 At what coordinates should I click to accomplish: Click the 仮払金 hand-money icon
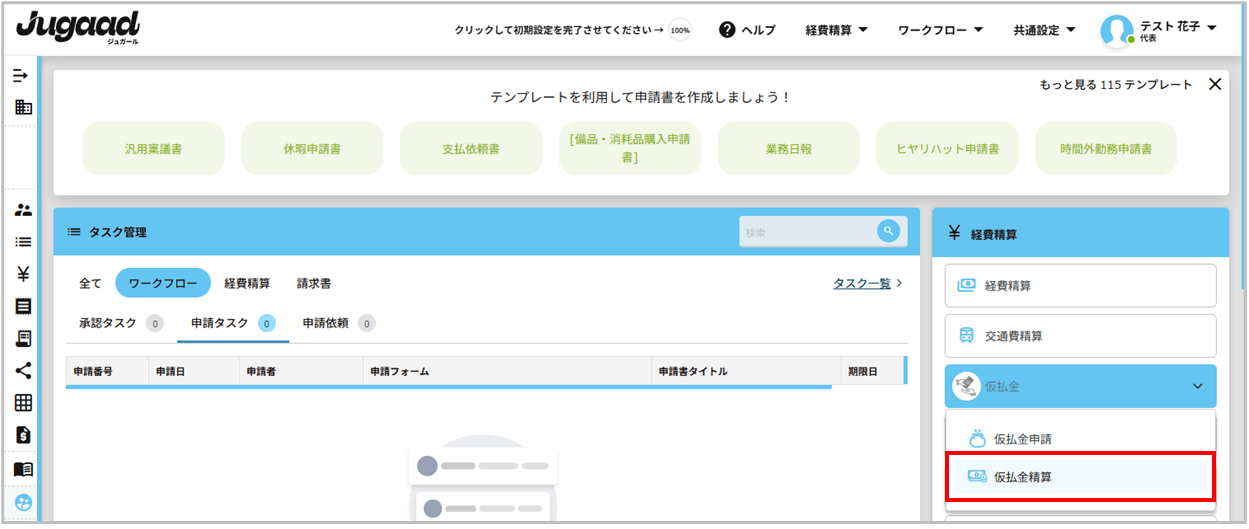[966, 386]
